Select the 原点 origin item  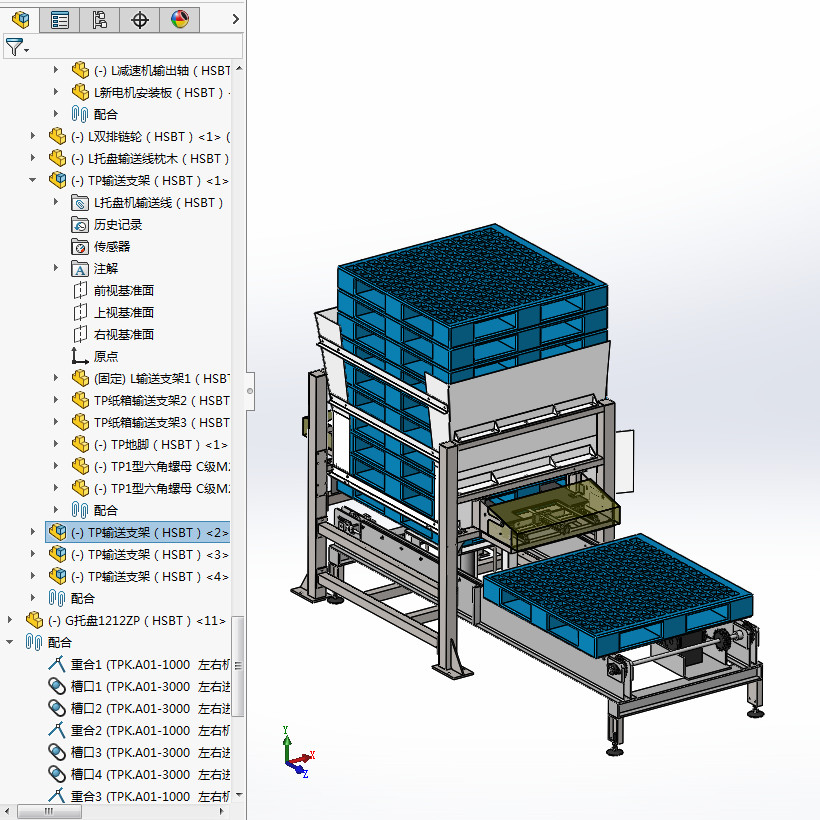[x=106, y=357]
